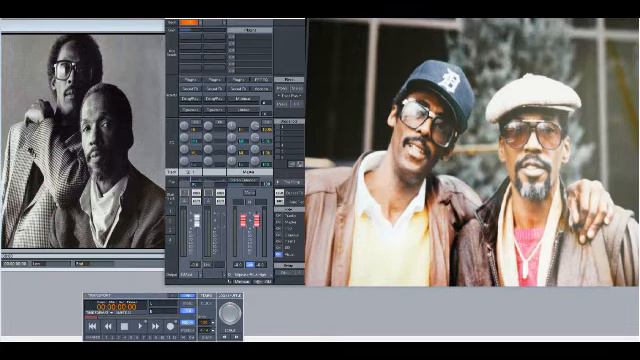Select marker button 12 in transport
The image size is (640, 360).
[174, 338]
